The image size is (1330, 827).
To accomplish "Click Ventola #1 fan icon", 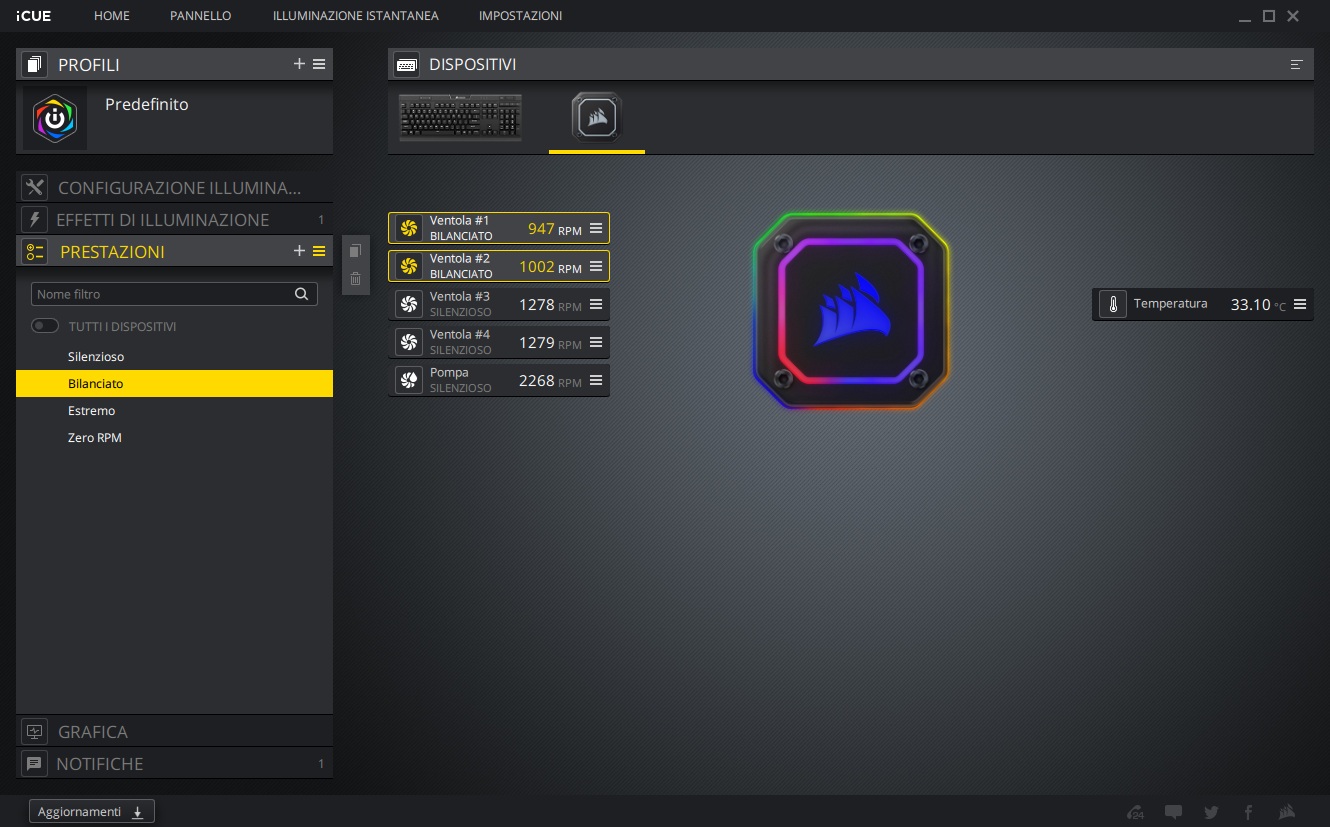I will coord(408,229).
